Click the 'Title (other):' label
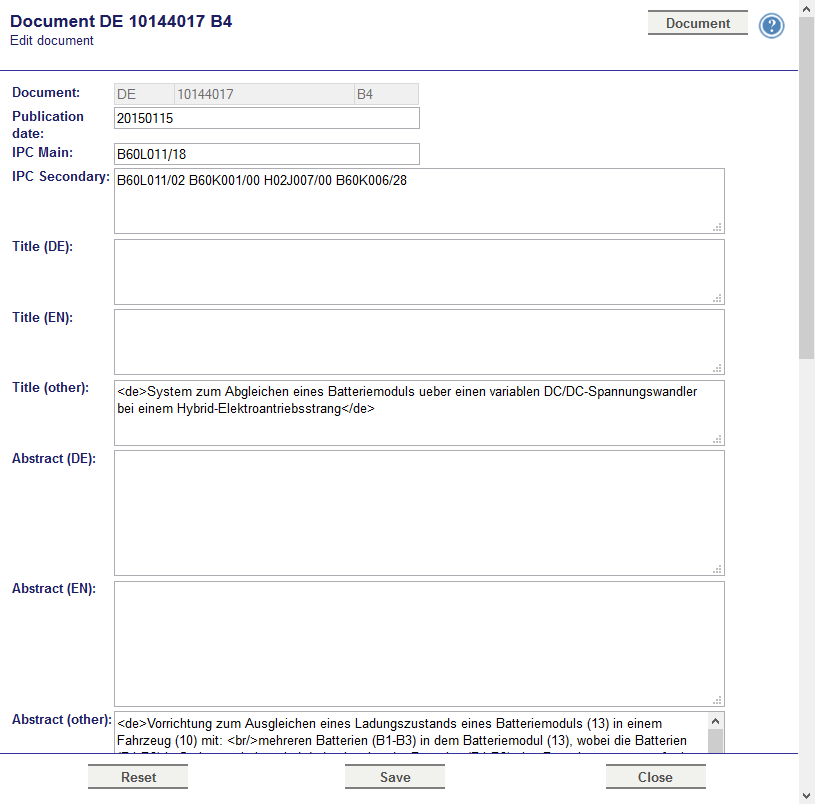The image size is (815, 804). 50,388
